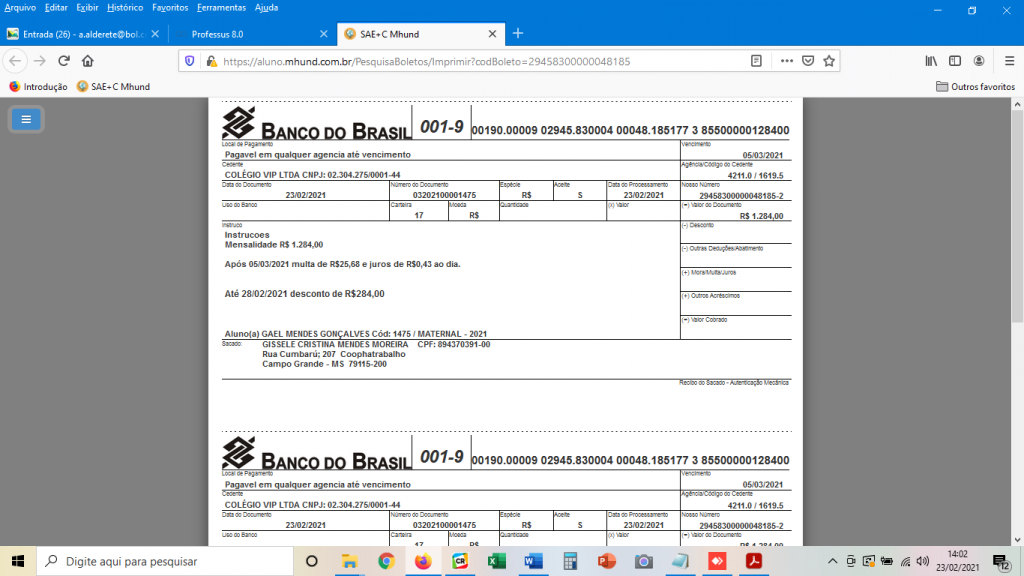Image resolution: width=1024 pixels, height=576 pixels.
Task: Select first boleto Nosso Número 29458300000048185-2
Action: pyautogui.click(x=741, y=196)
